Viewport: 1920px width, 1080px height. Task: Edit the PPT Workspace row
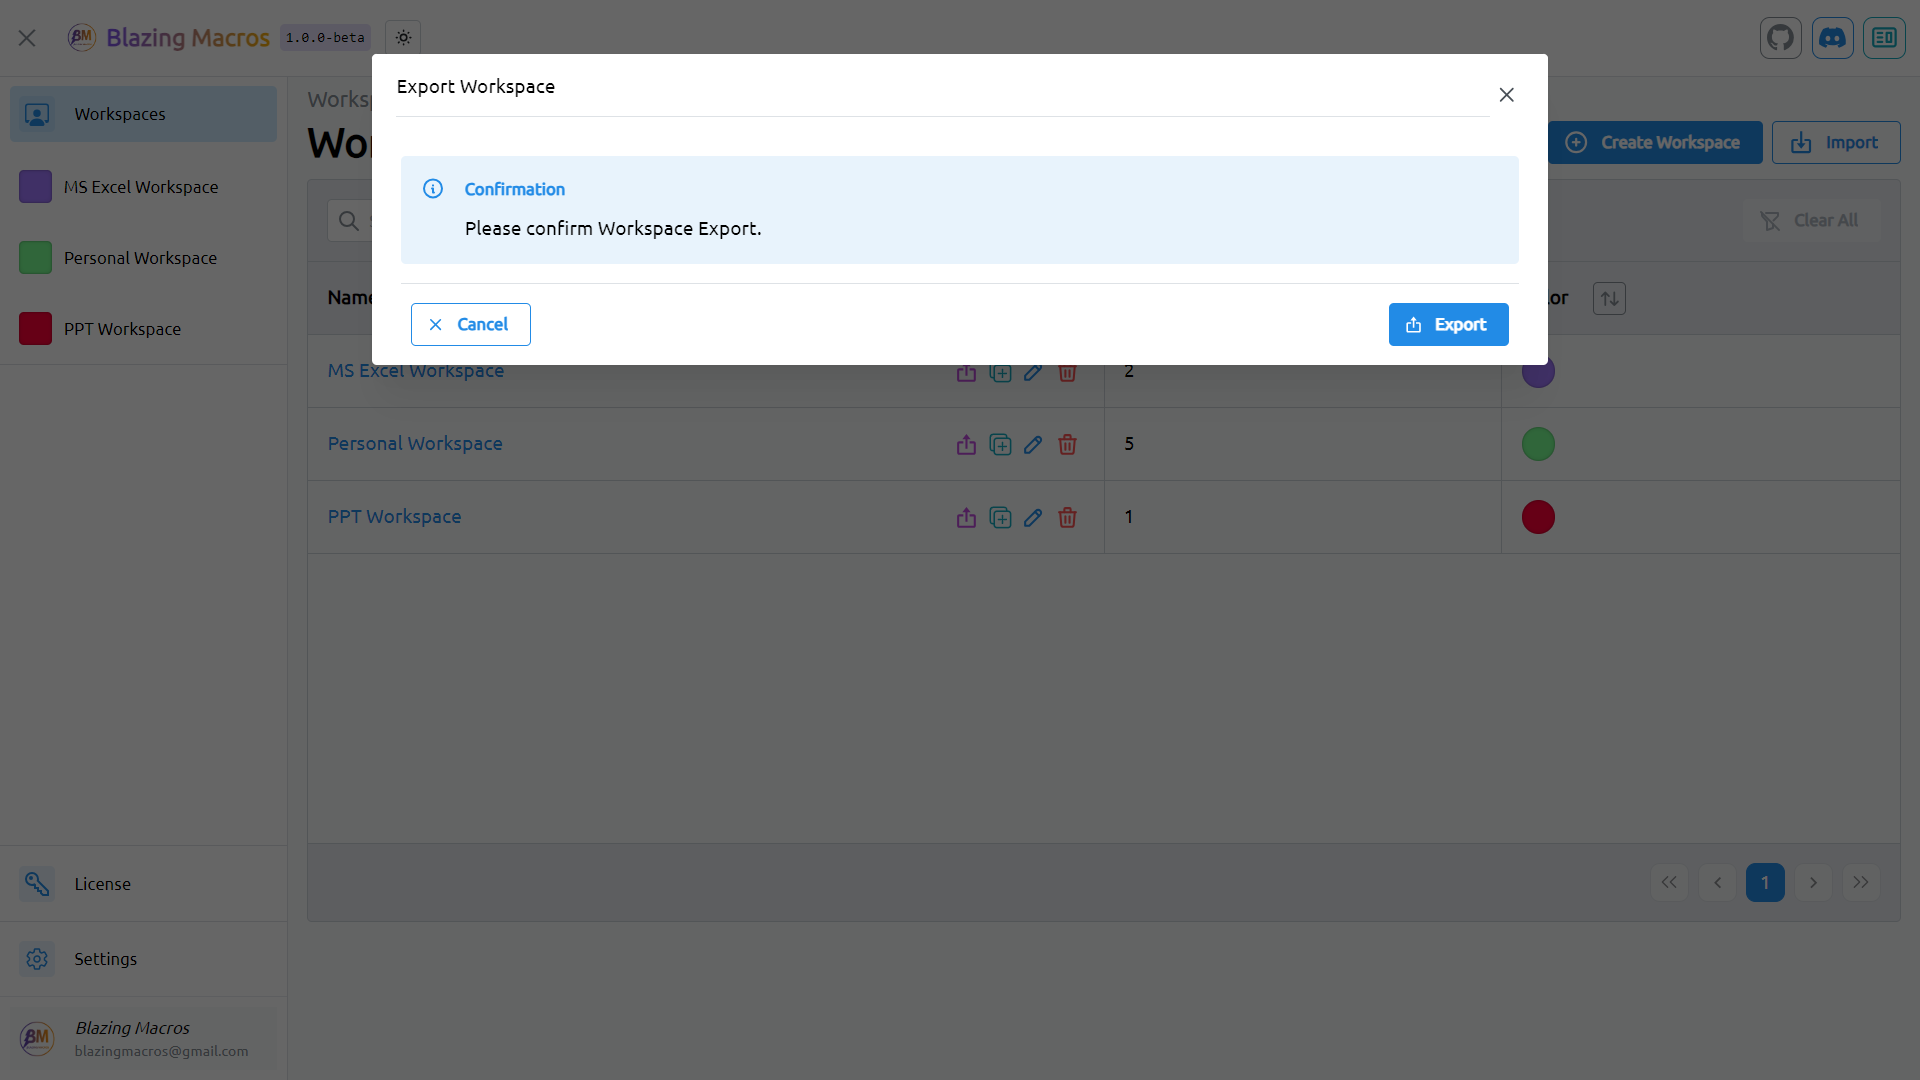coord(1033,518)
